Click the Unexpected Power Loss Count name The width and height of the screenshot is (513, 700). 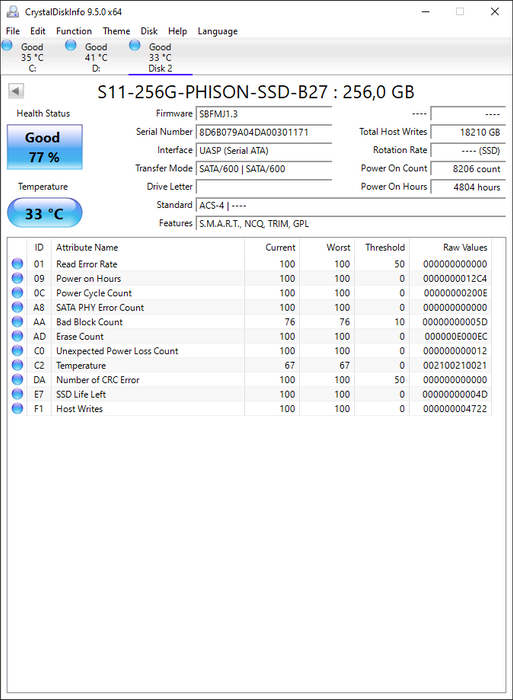click(x=117, y=351)
